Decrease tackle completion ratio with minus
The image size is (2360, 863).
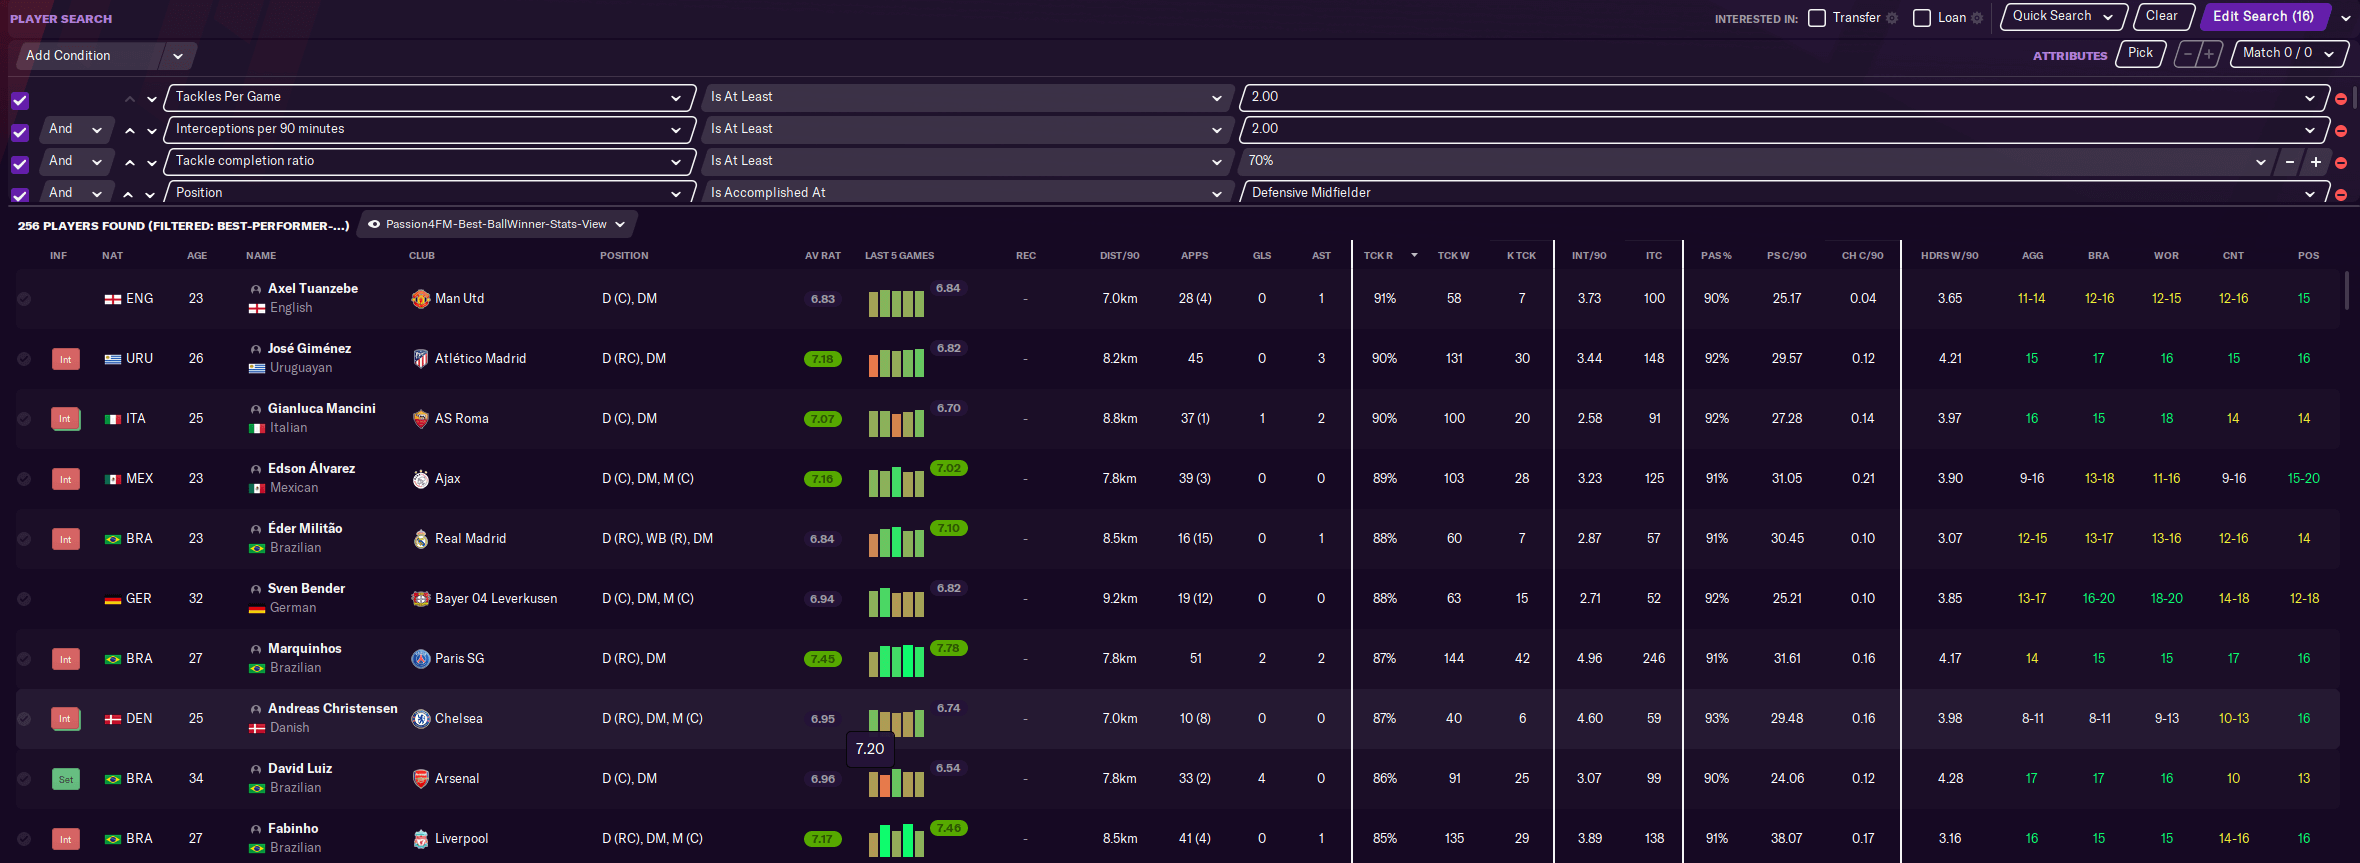(2290, 162)
